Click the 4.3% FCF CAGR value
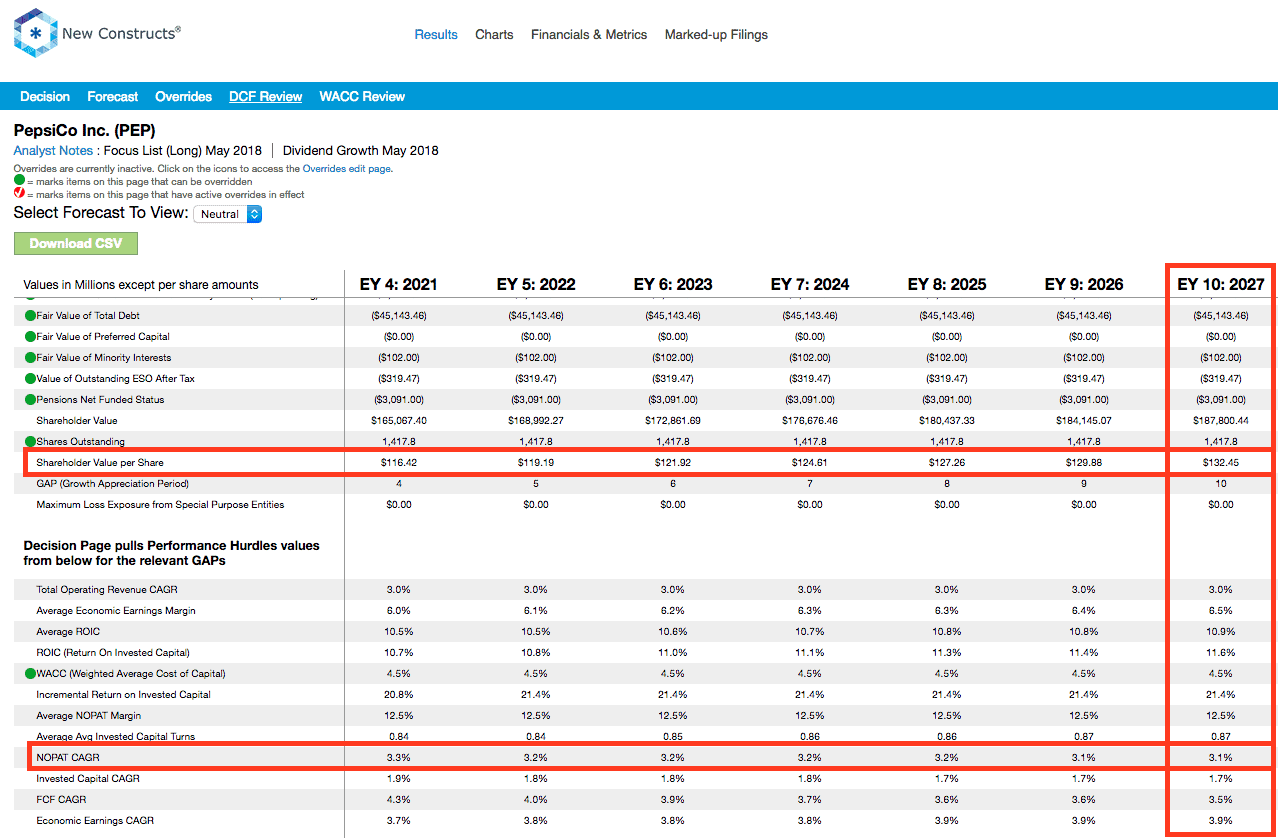The image size is (1278, 838). point(398,799)
